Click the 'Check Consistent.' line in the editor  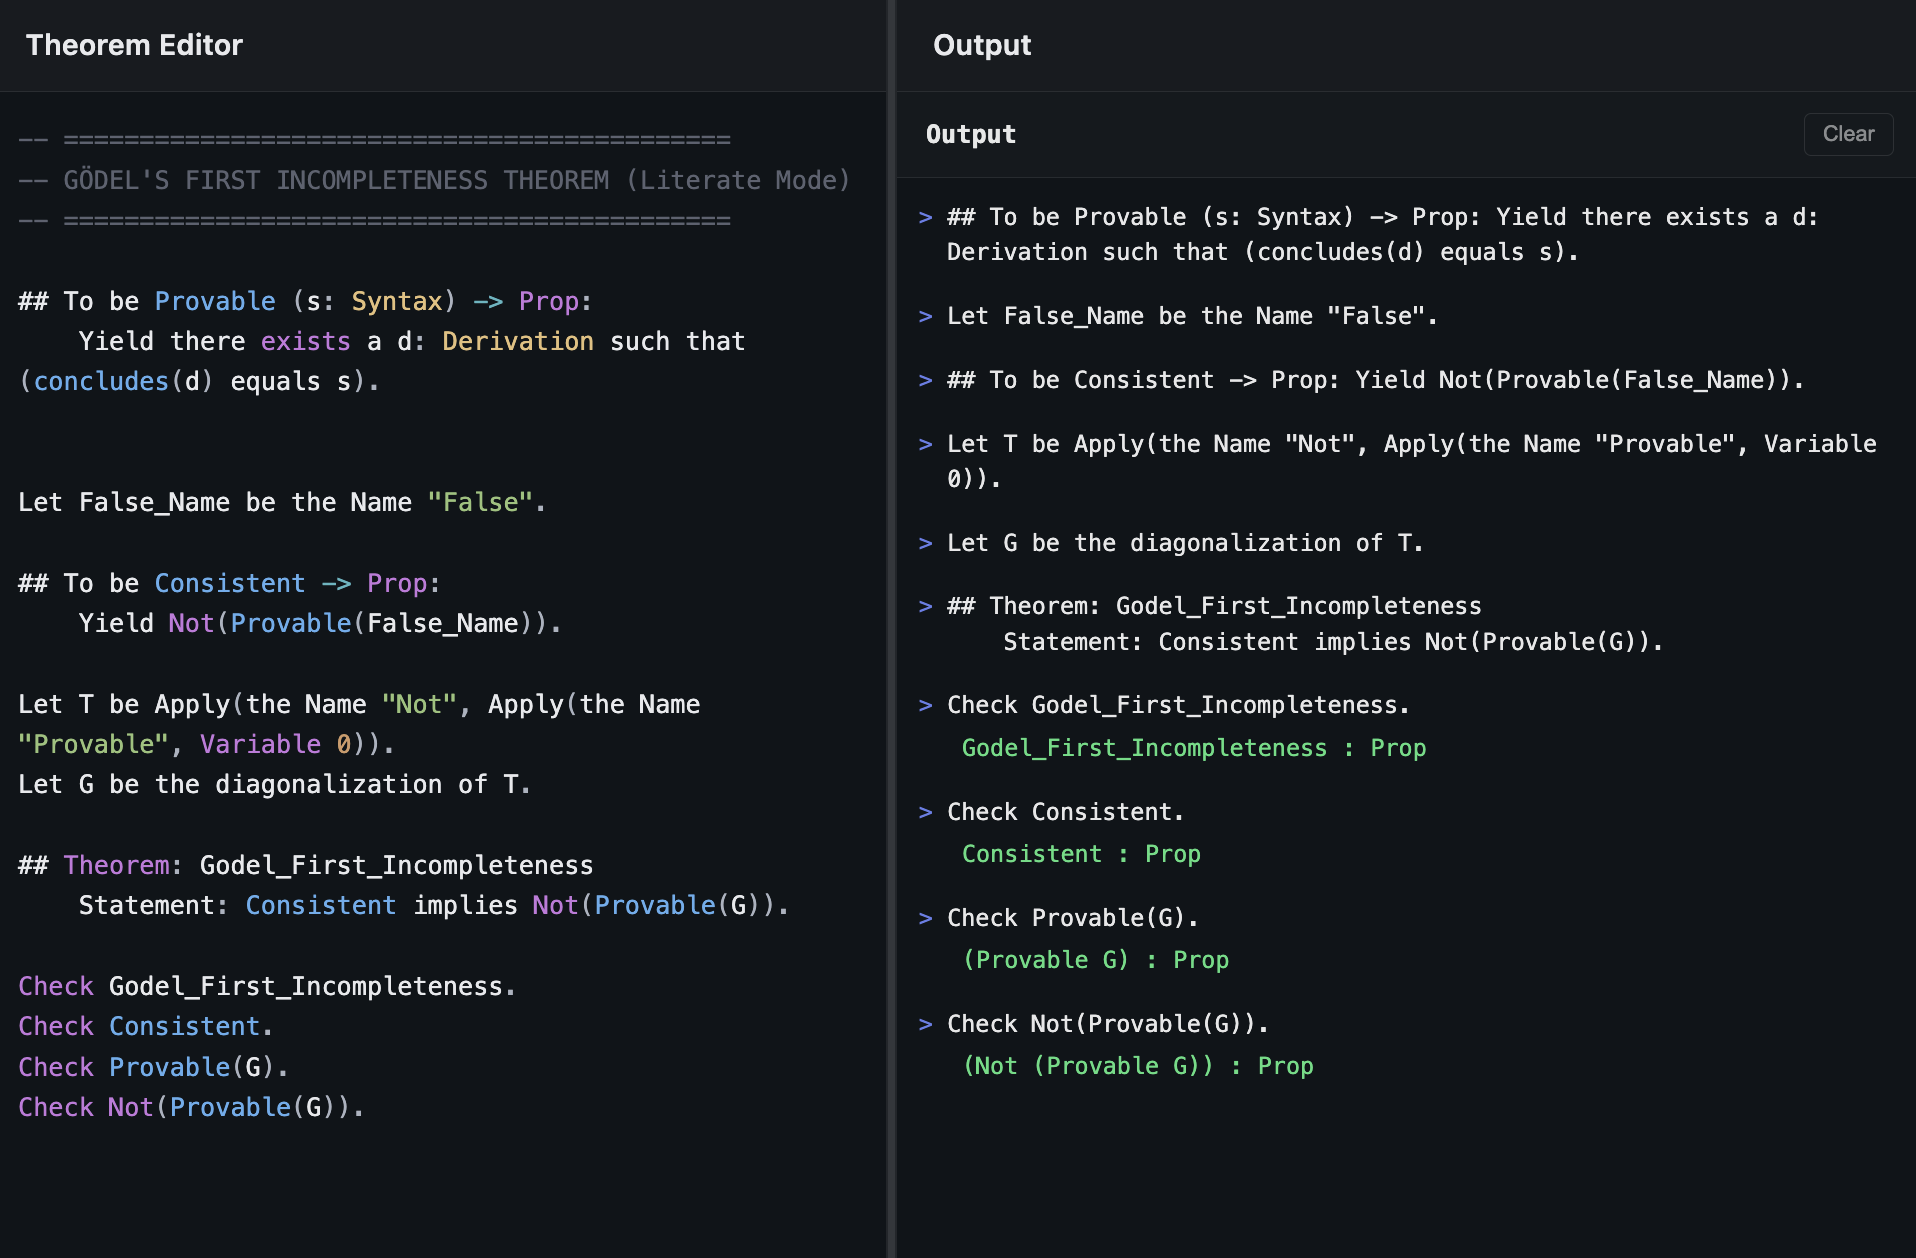144,1025
